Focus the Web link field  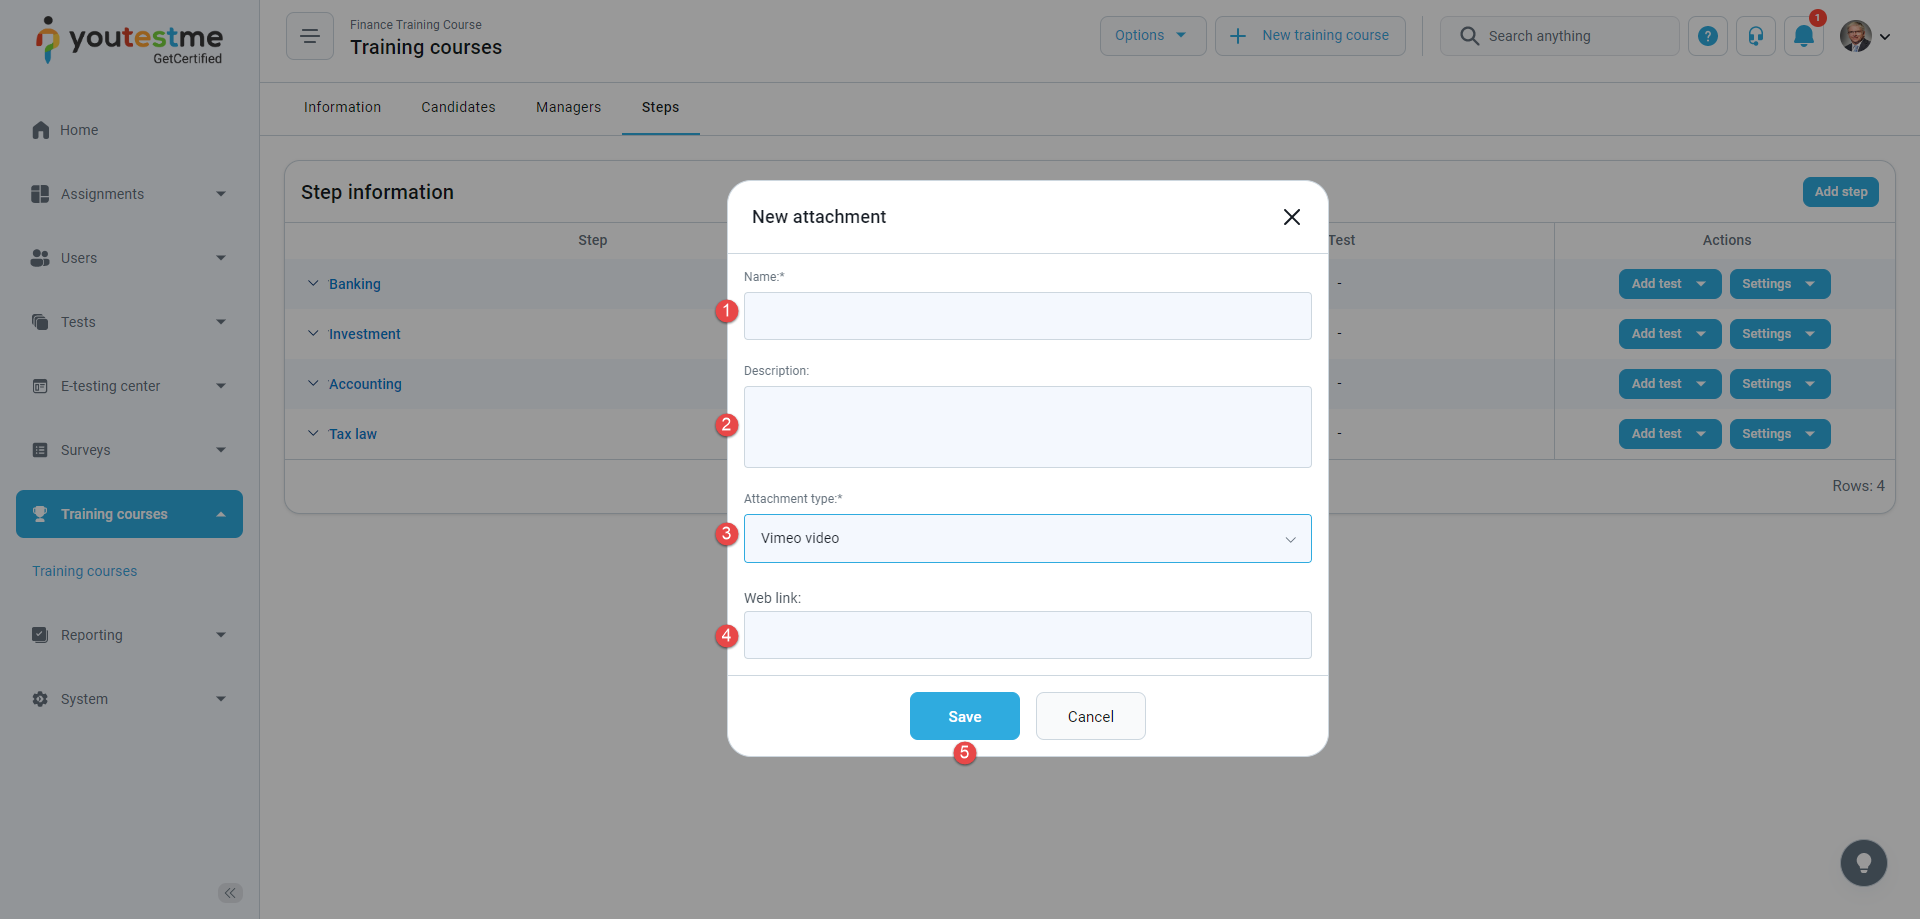[x=1027, y=635]
